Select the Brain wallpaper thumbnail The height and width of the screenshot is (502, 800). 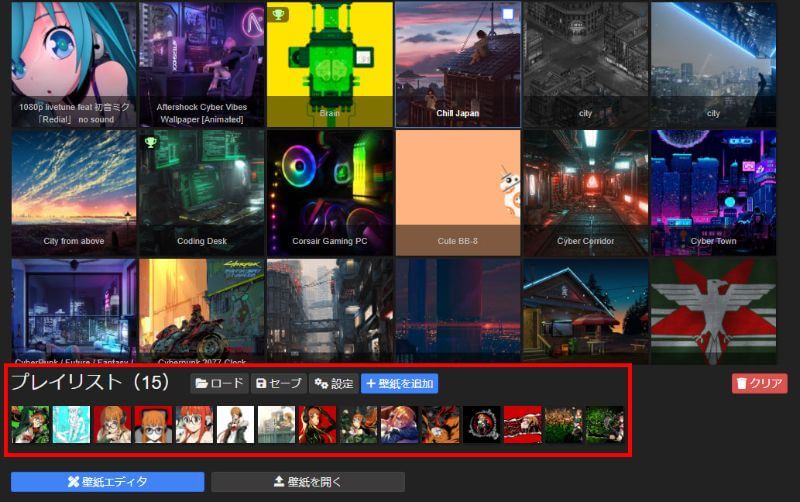(330, 64)
